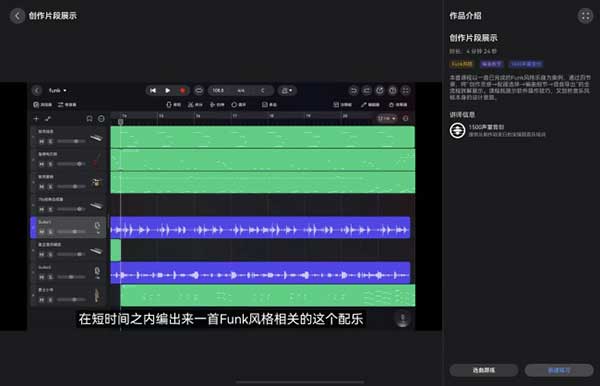600x386 pixels.
Task: Click the blue 1500 tag in 作品介绍
Action: 526,64
